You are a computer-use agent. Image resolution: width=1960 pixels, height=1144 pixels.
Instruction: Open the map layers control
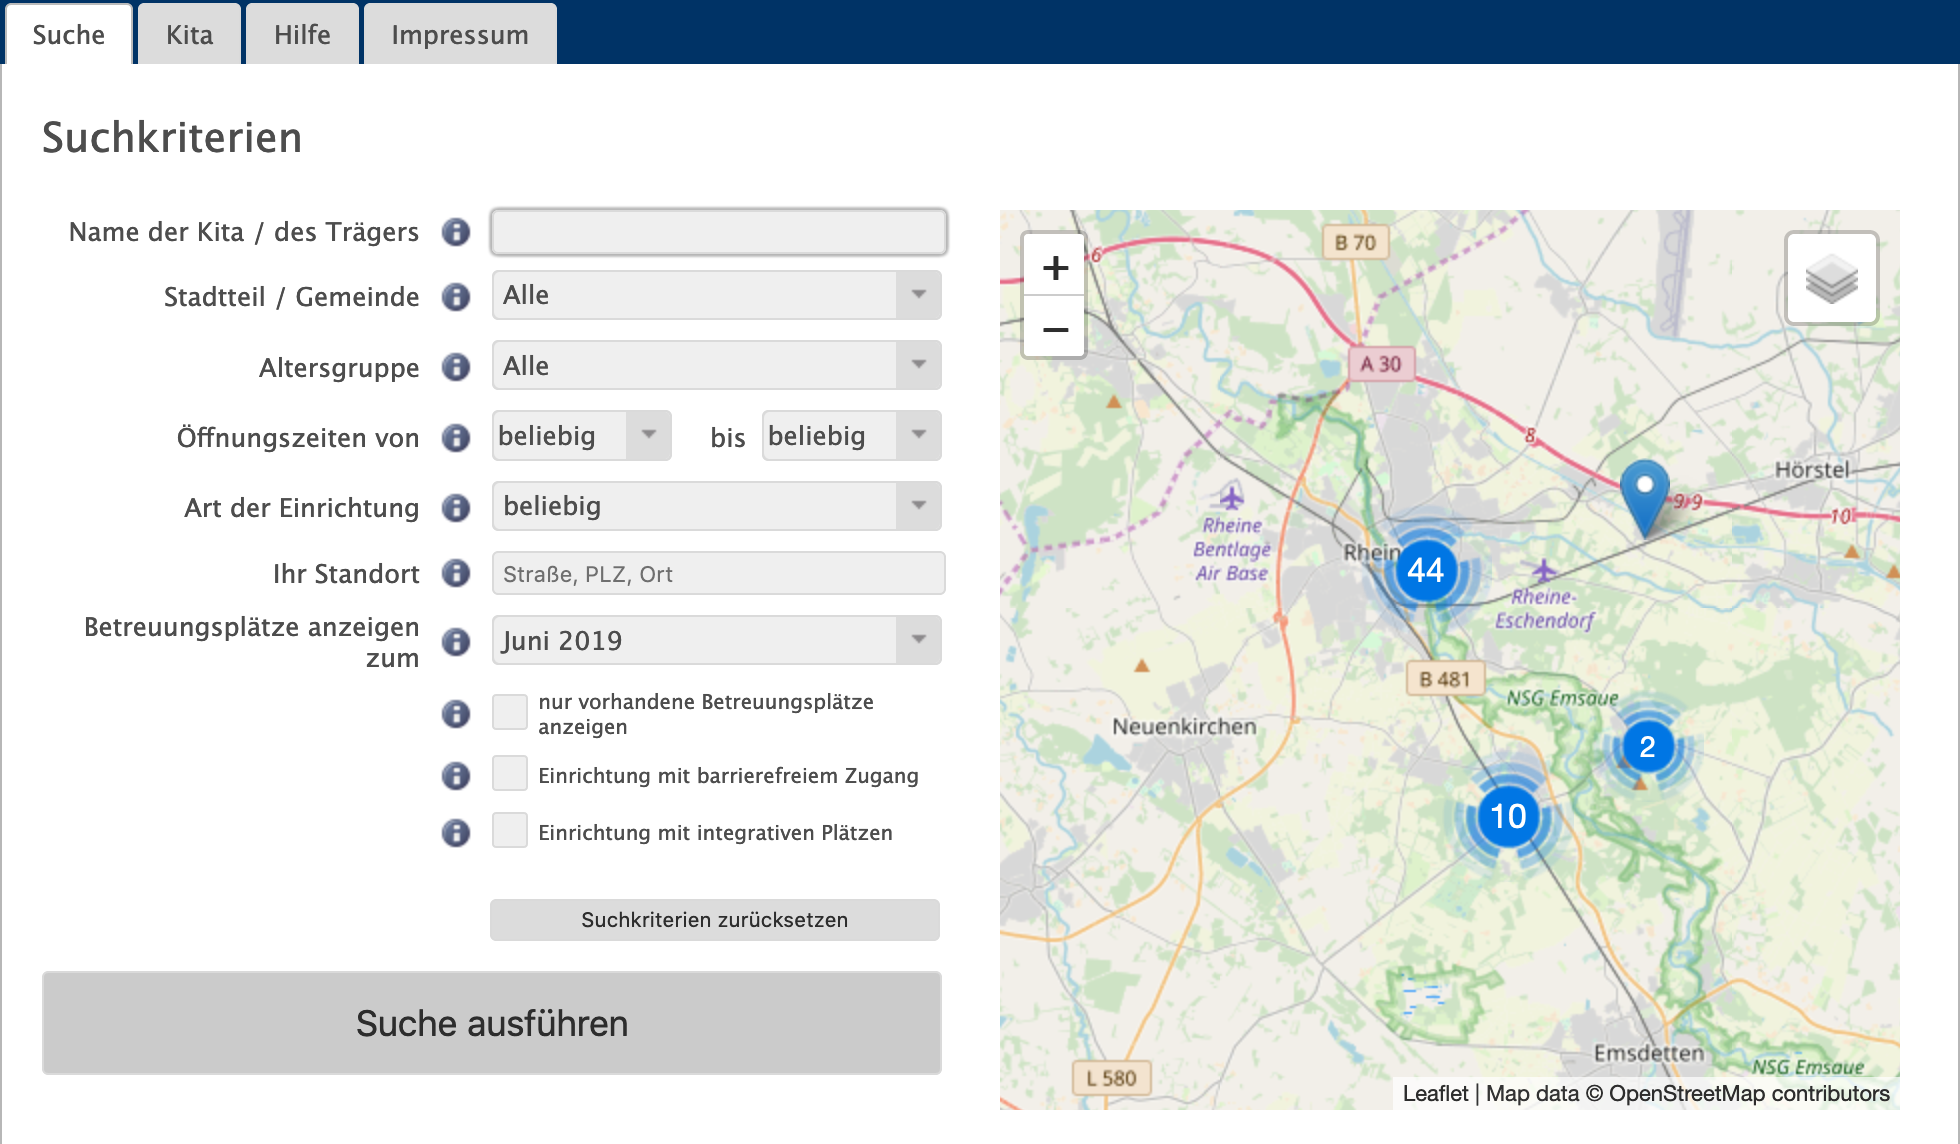pyautogui.click(x=1831, y=278)
